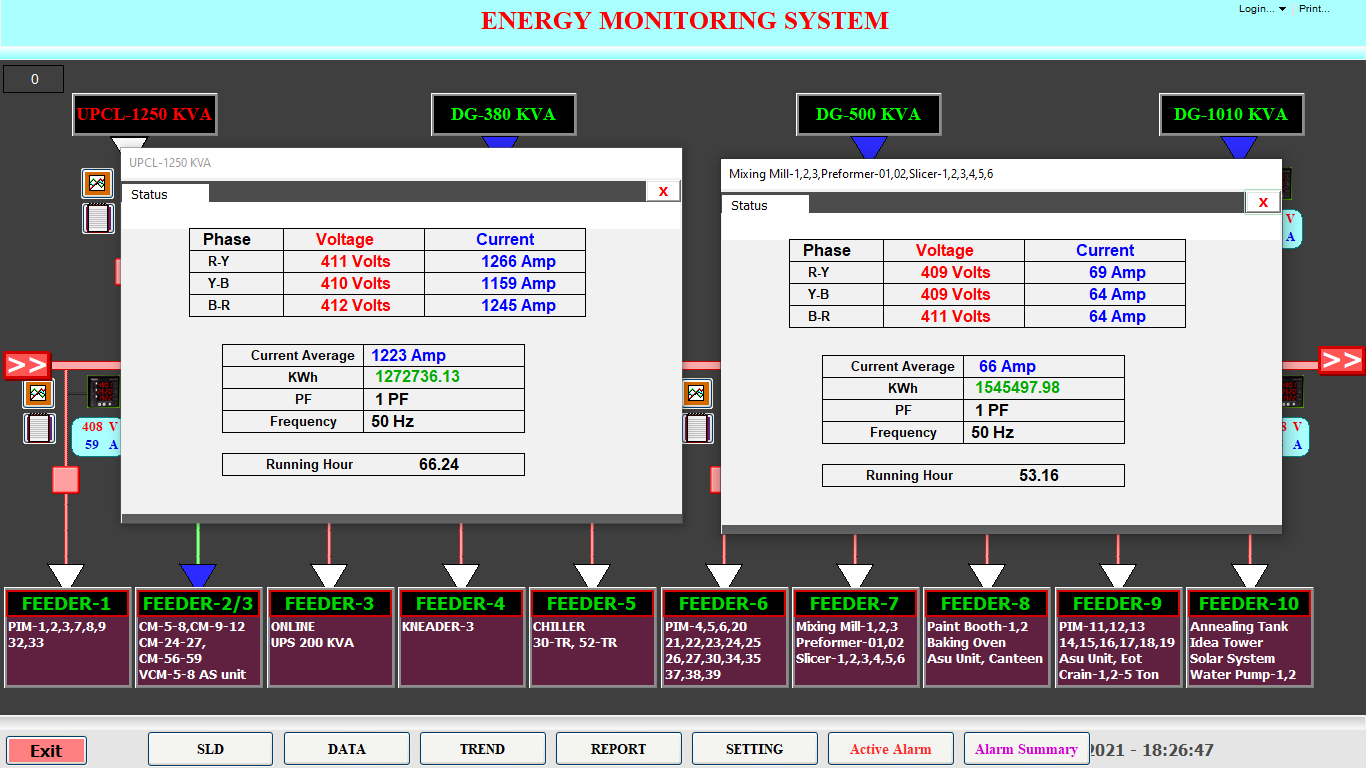
Task: Select the DG-380 KVA source label
Action: (x=505, y=114)
